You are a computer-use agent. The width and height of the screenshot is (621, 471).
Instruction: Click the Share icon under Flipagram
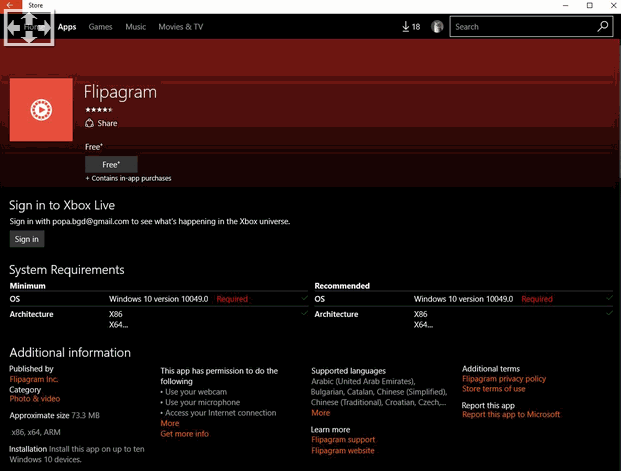click(90, 123)
